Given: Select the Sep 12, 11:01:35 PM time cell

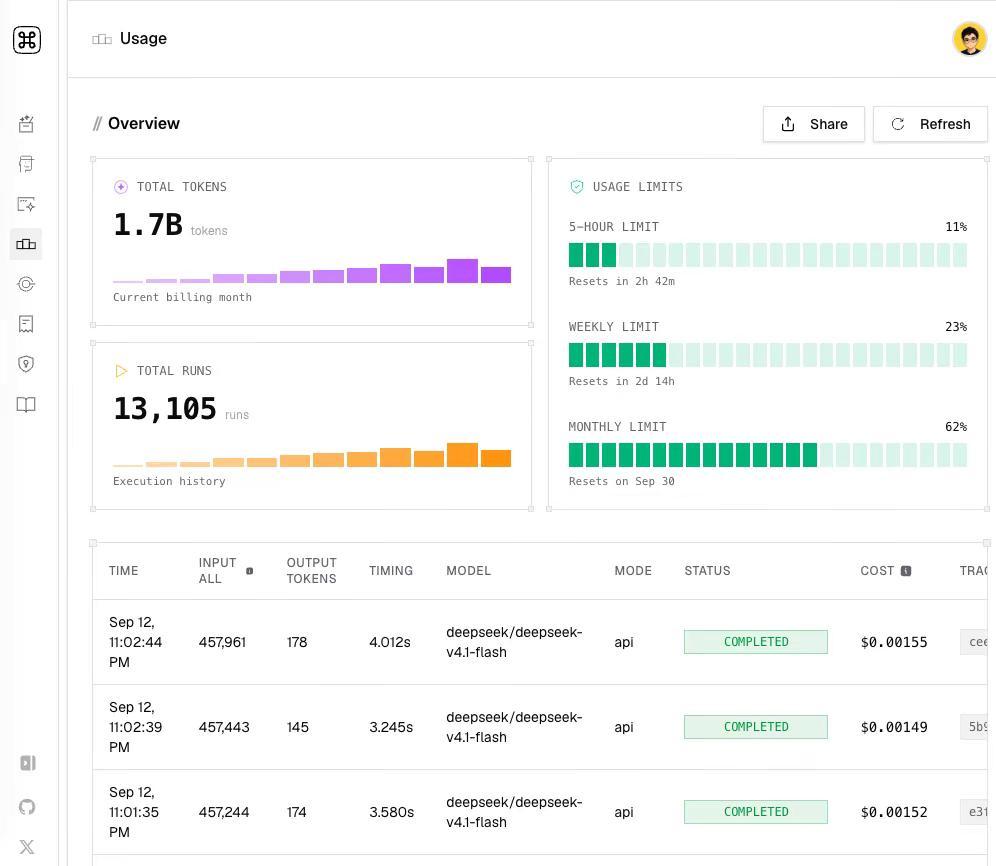Looking at the screenshot, I should (134, 812).
